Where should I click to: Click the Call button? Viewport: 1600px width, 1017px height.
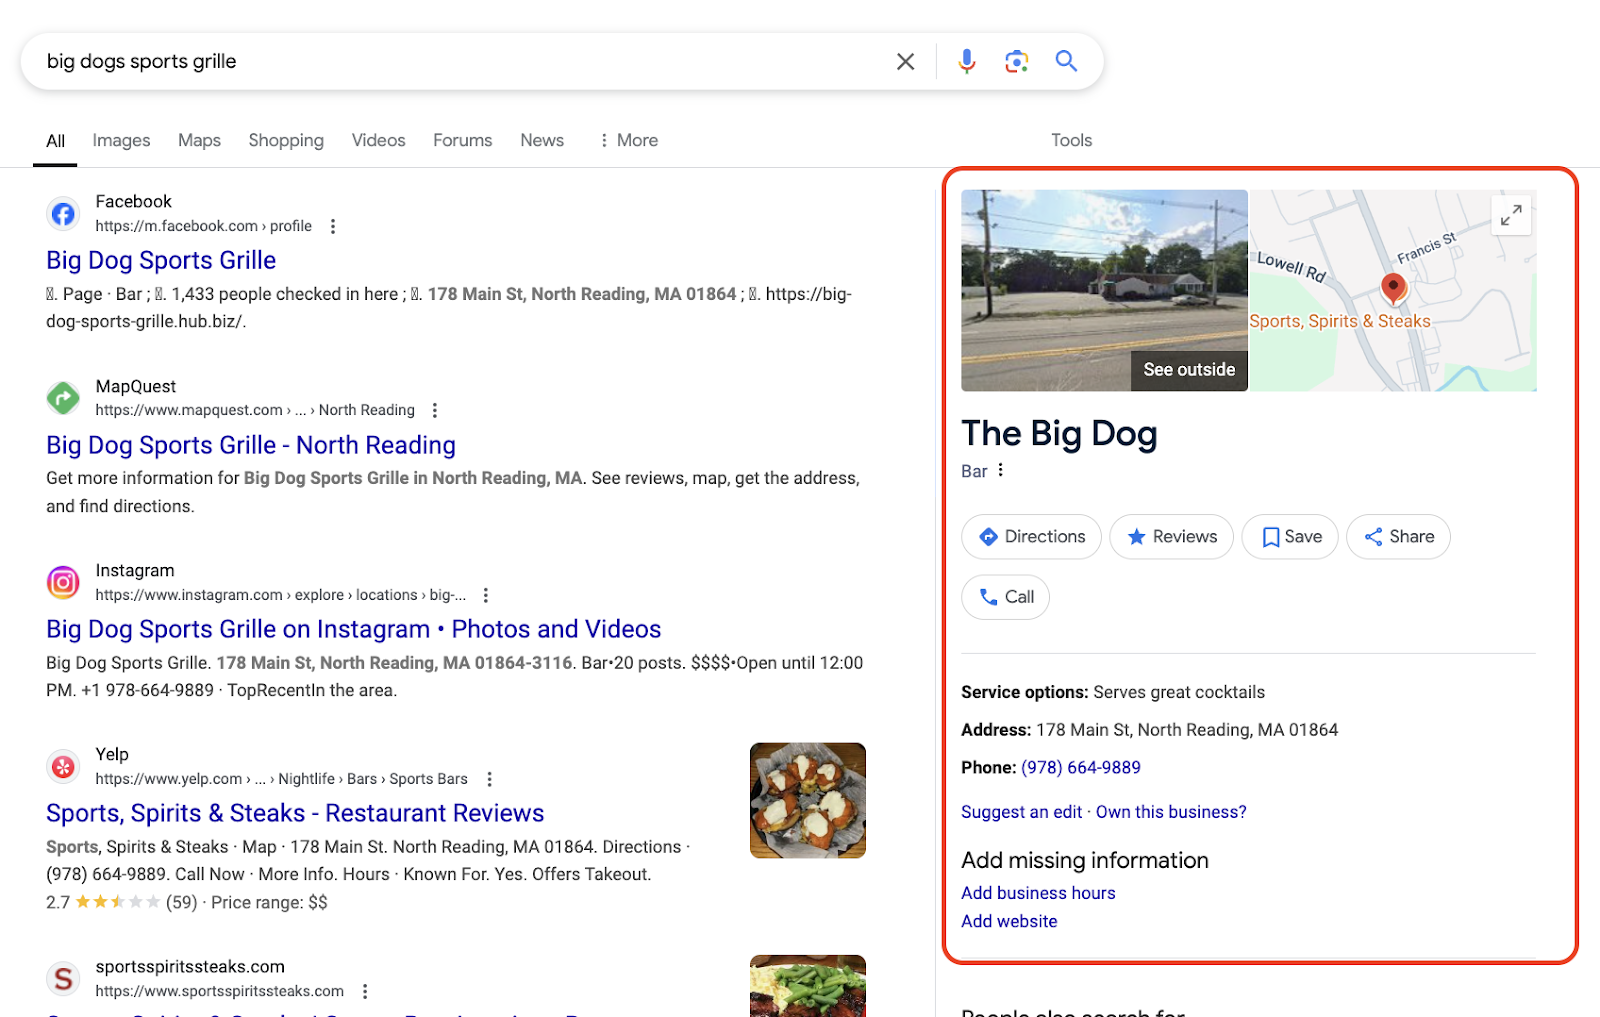[1005, 597]
